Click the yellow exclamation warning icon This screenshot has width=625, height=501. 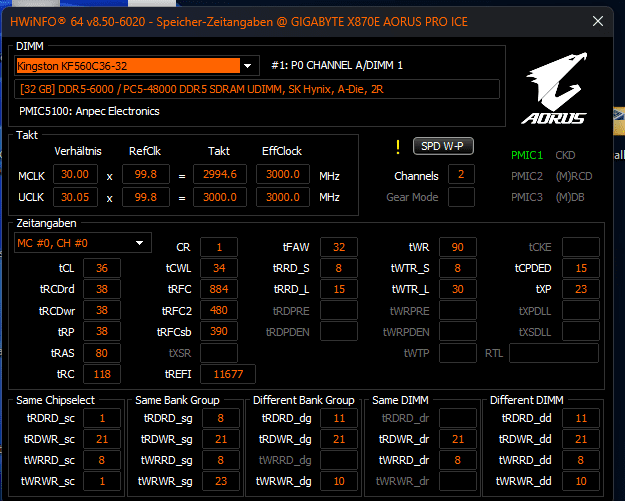[x=397, y=147]
